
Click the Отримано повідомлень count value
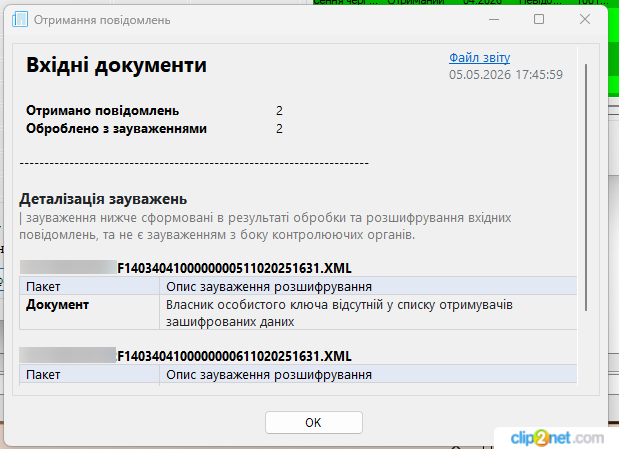click(279, 111)
